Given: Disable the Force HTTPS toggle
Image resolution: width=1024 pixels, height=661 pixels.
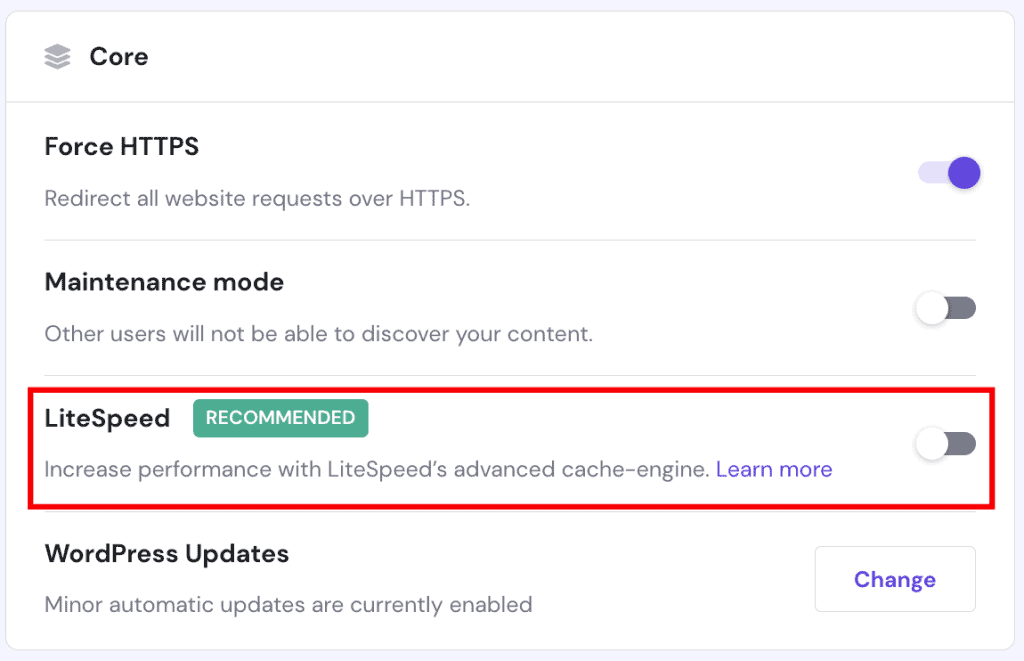Looking at the screenshot, I should click(x=948, y=172).
